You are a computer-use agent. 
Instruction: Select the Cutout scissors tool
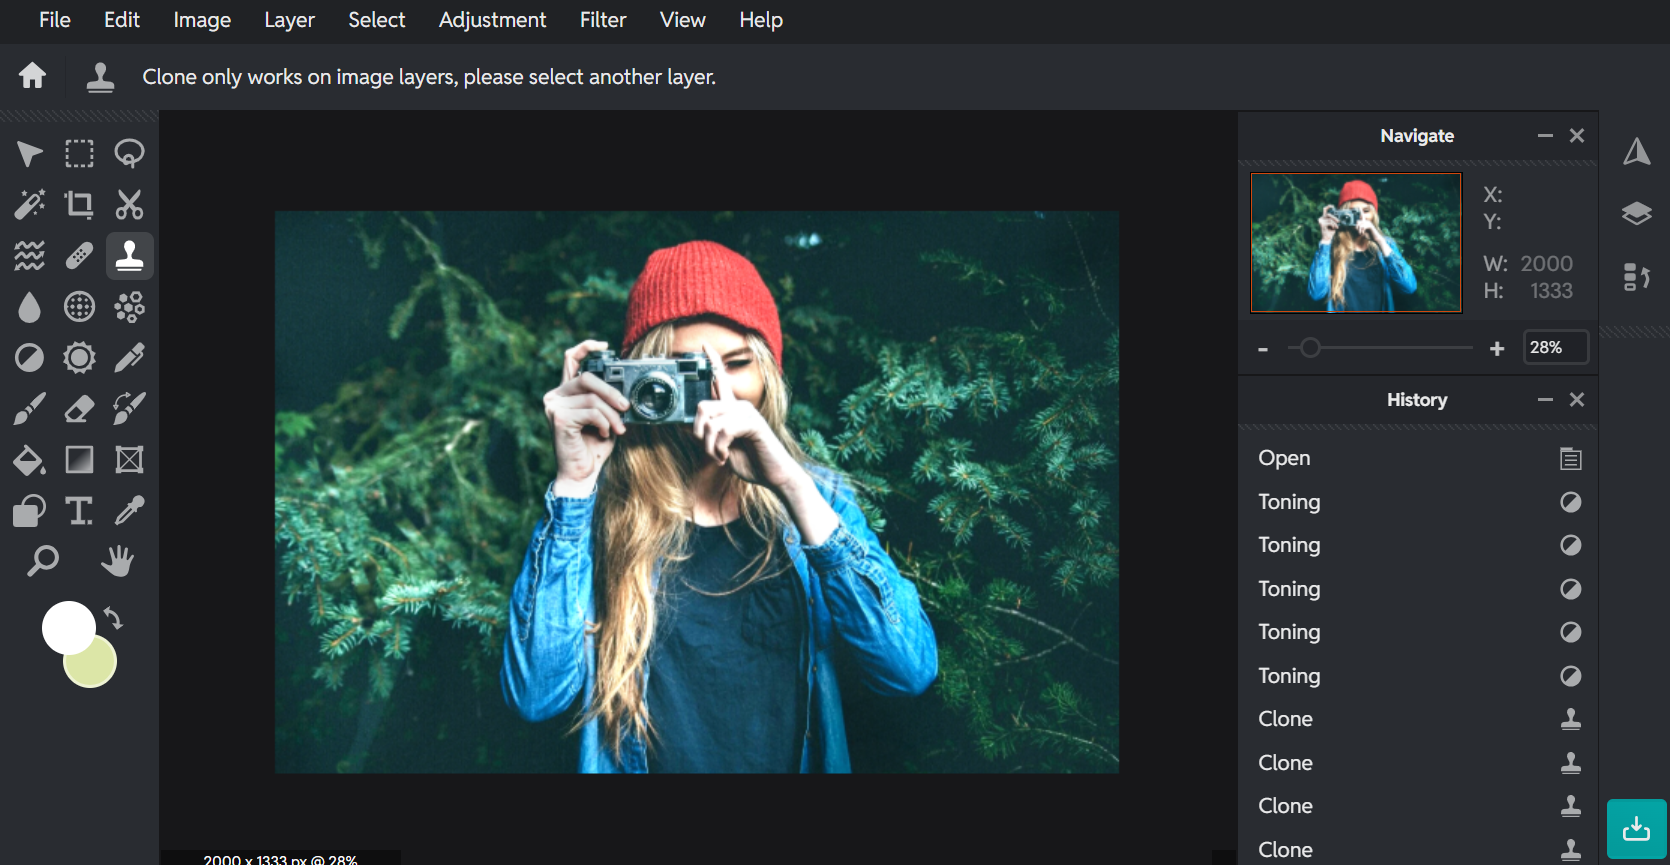pos(130,205)
